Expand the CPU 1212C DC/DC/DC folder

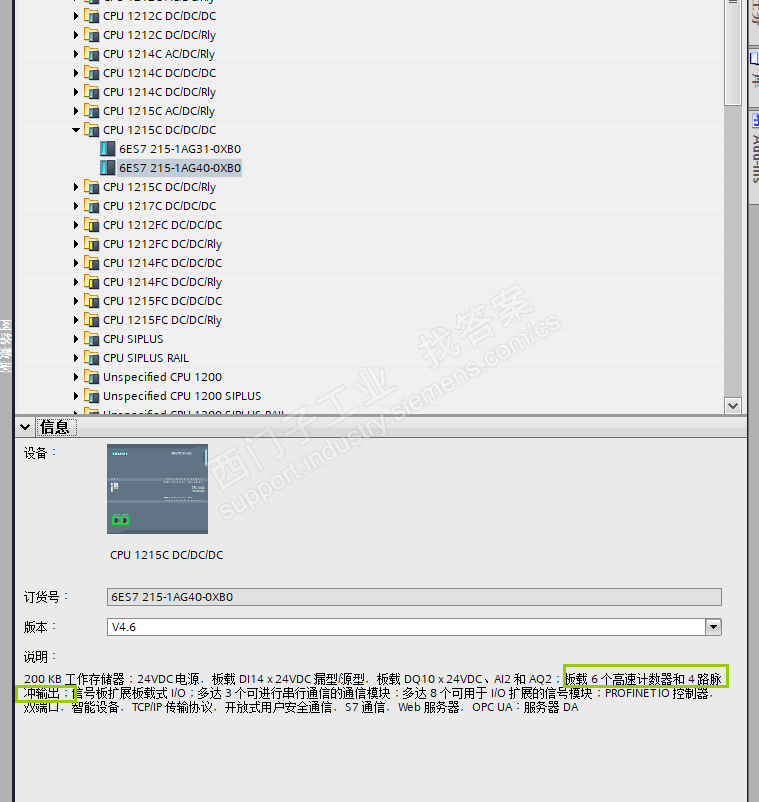pyautogui.click(x=76, y=16)
